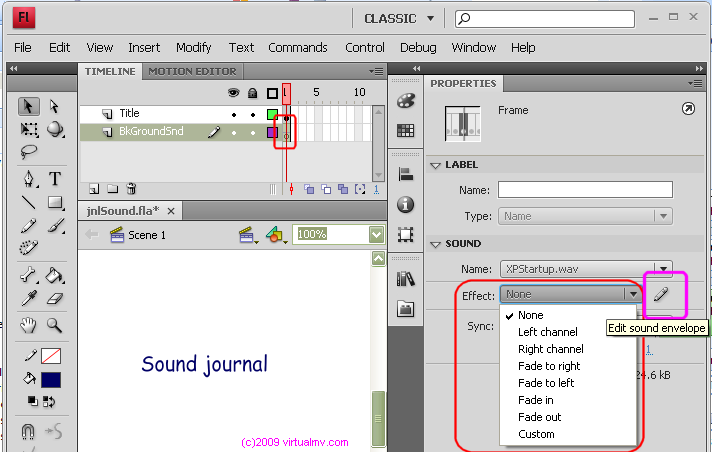
Task: Click the dark blue fill color swatch
Action: coord(51,380)
